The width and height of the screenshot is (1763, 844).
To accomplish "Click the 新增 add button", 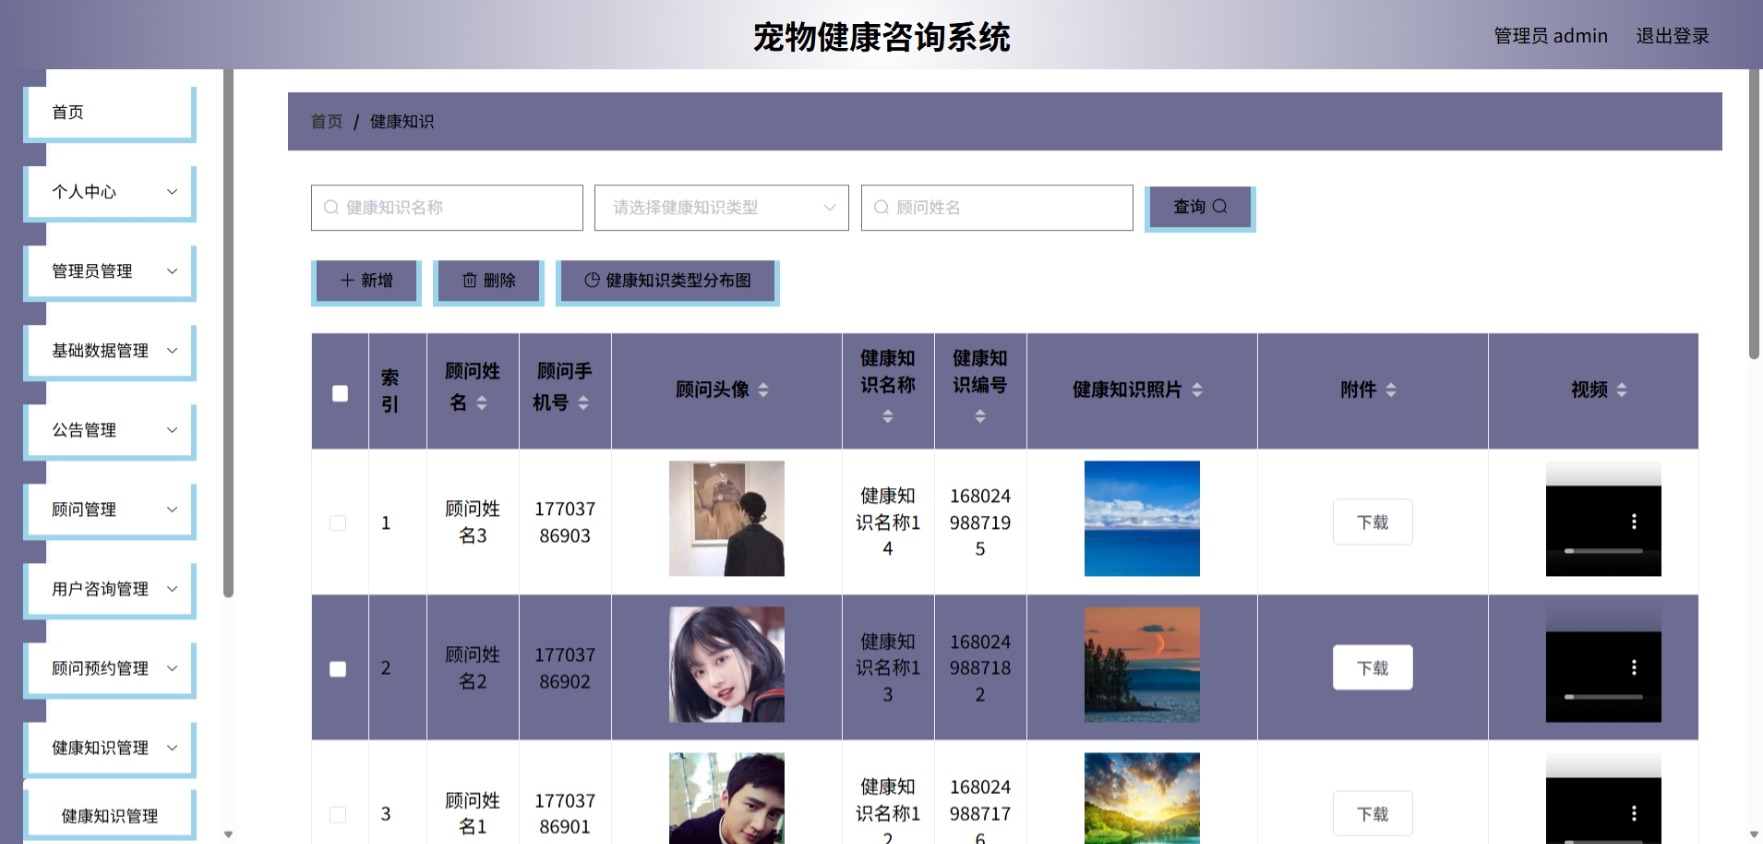I will click(366, 281).
